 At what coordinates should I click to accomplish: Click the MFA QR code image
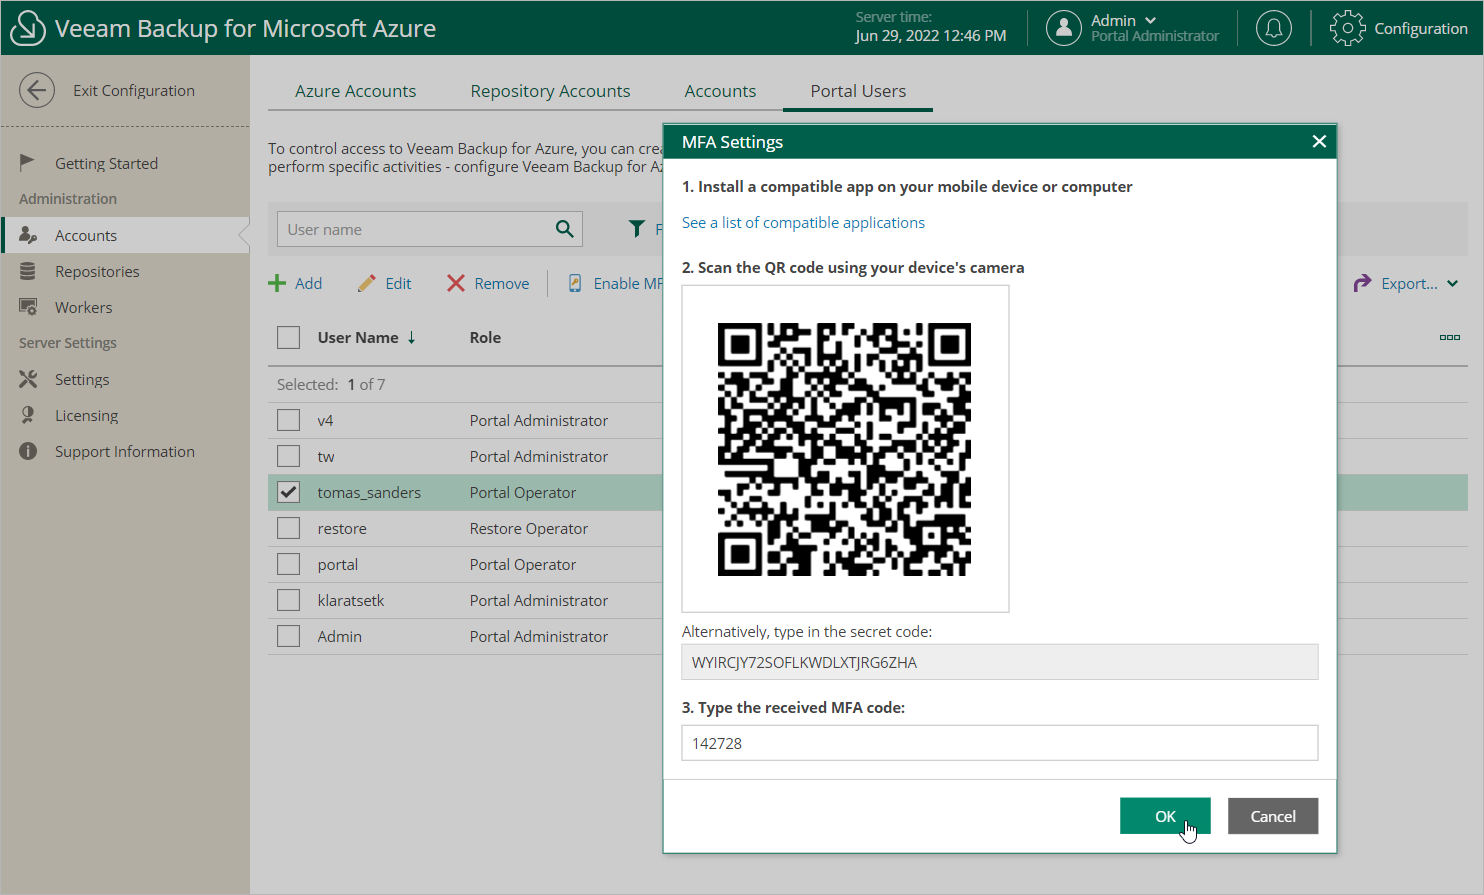(x=844, y=449)
